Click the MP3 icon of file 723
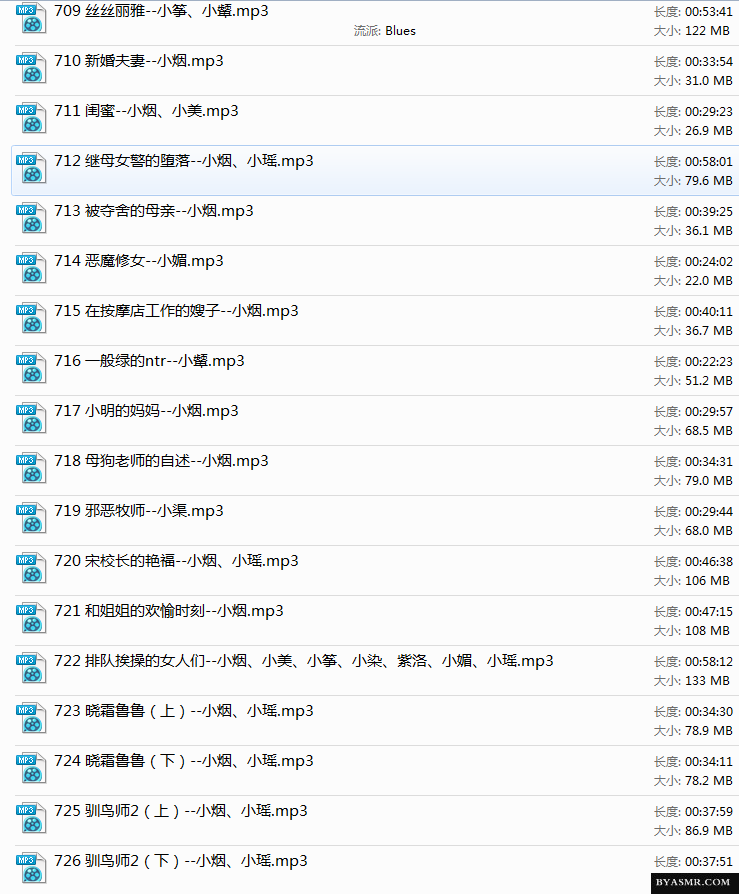Image resolution: width=739 pixels, height=894 pixels. [x=31, y=719]
